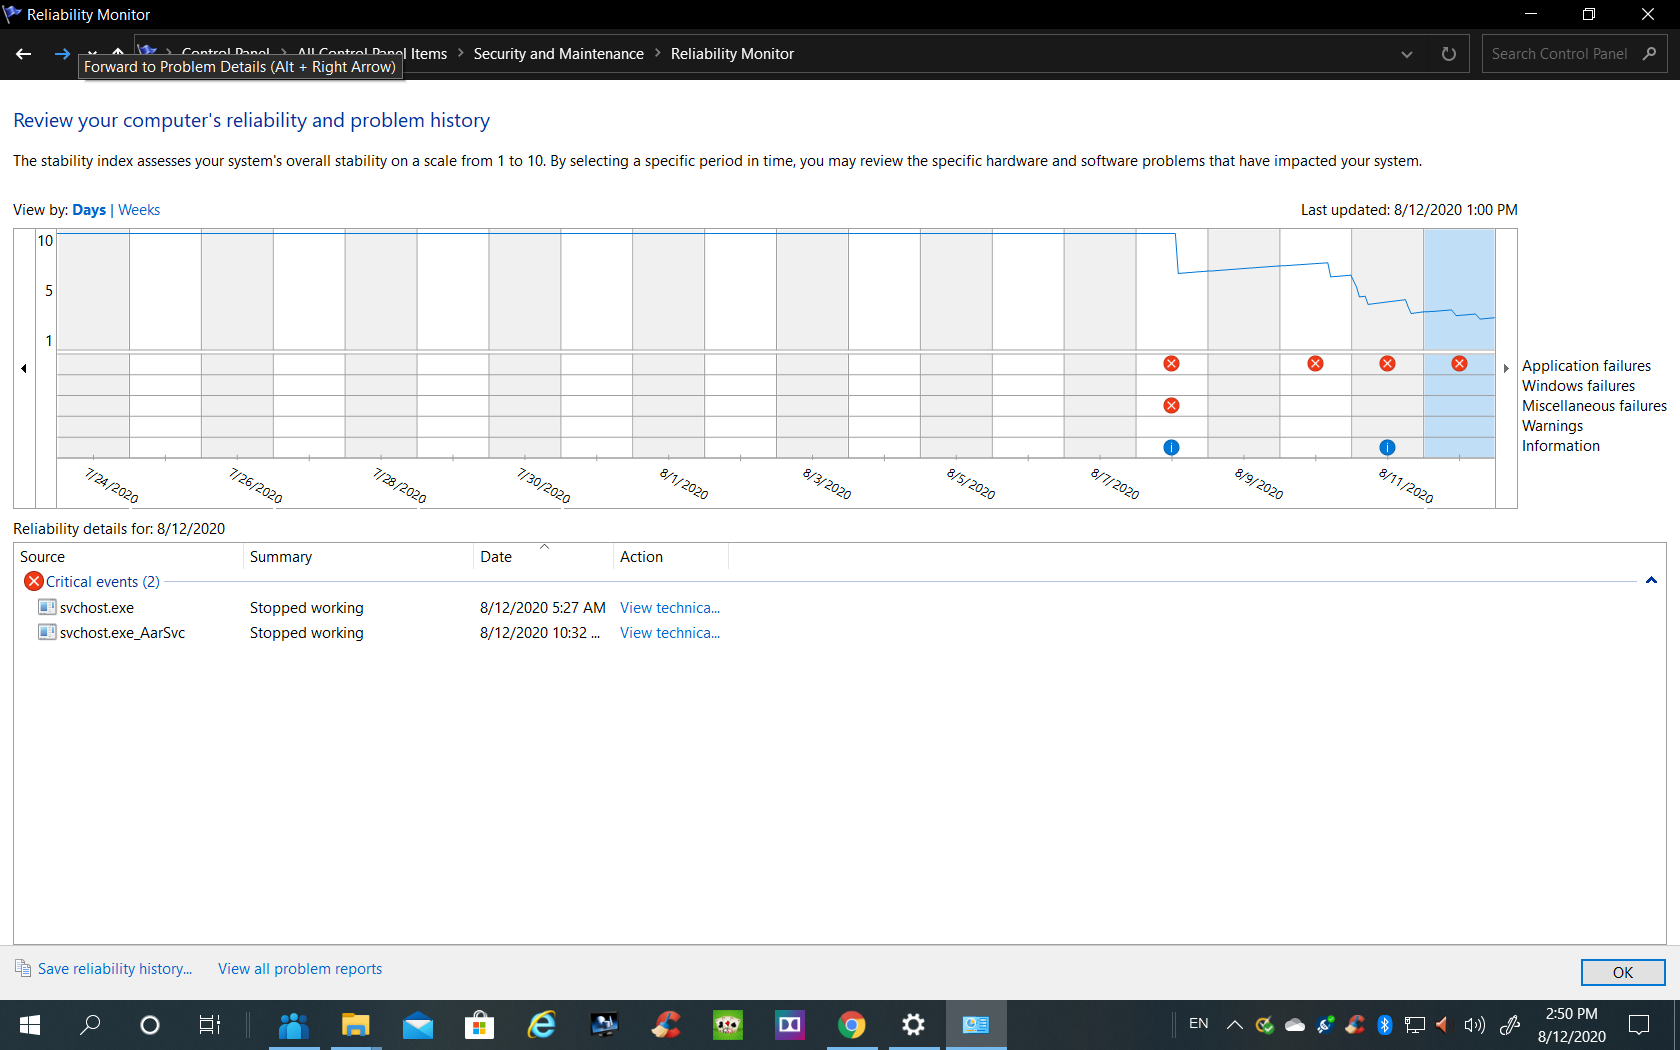Refresh the Reliability Monitor address bar
Screen dimensions: 1680x1050
pyautogui.click(x=1448, y=54)
